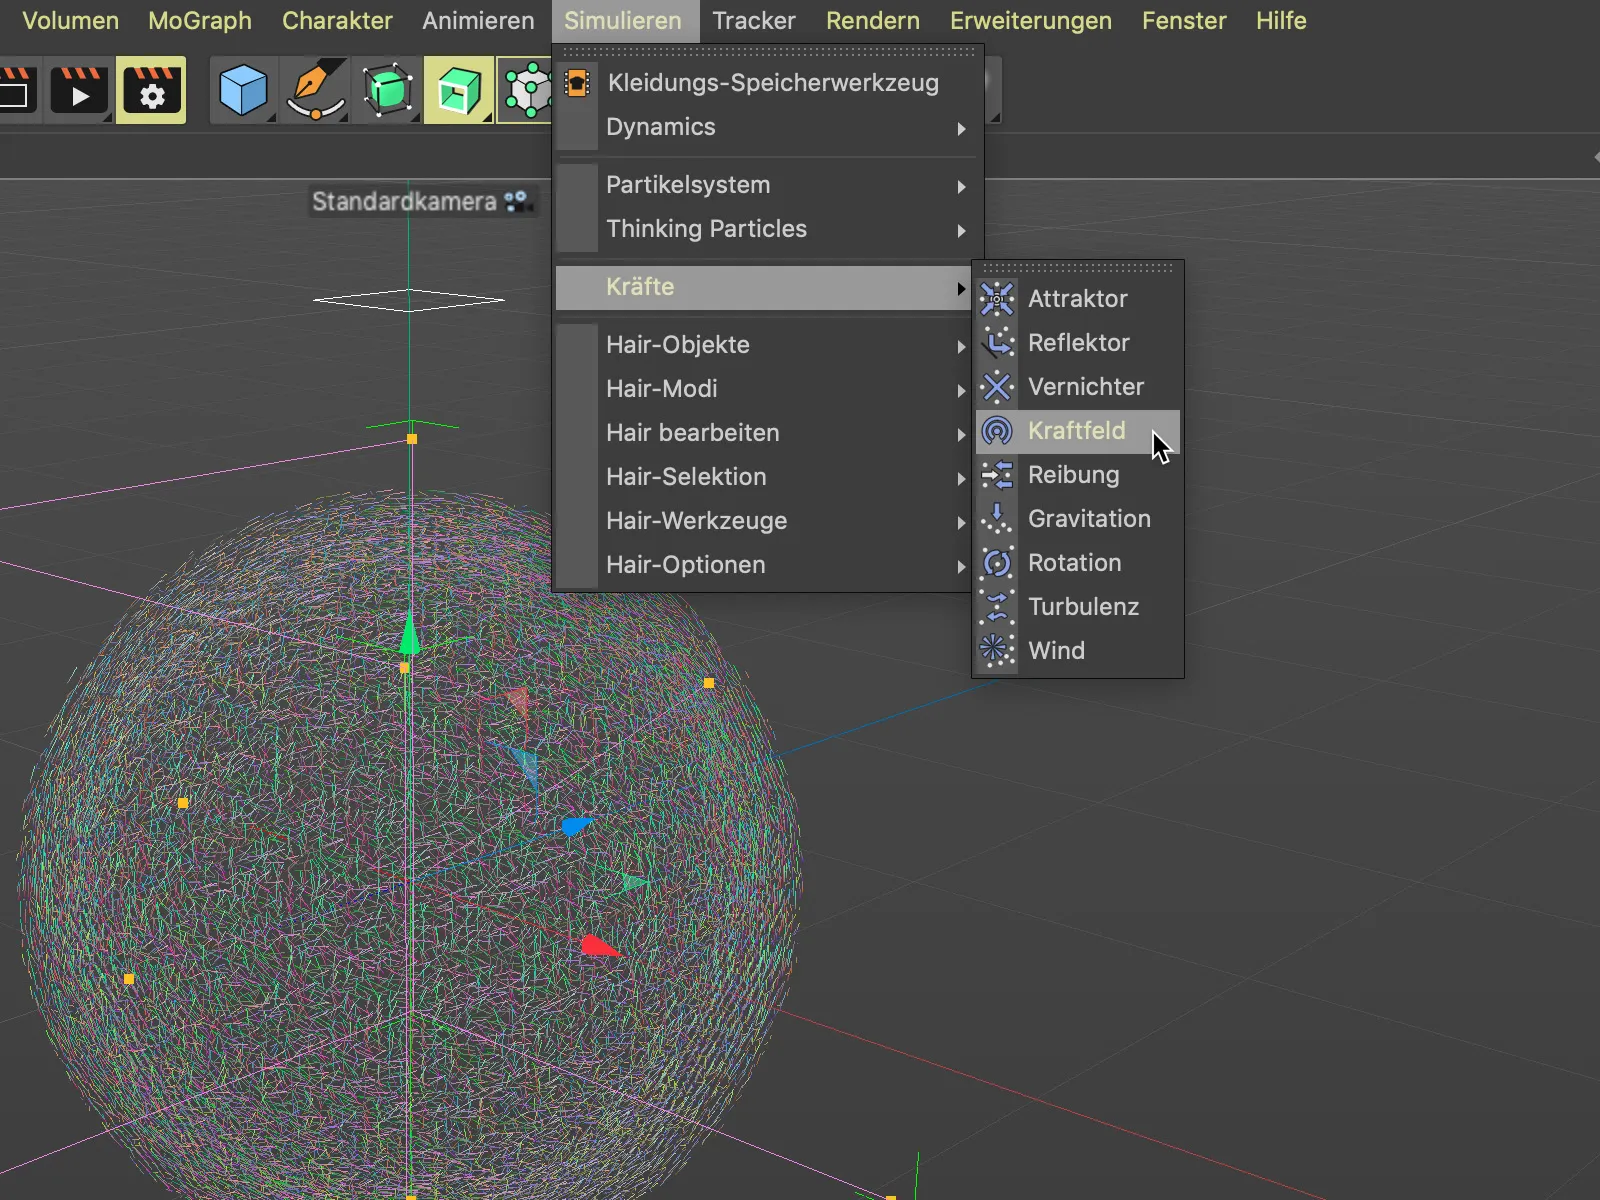
Task: Click the red X-axis arrow handle
Action: pos(600,946)
